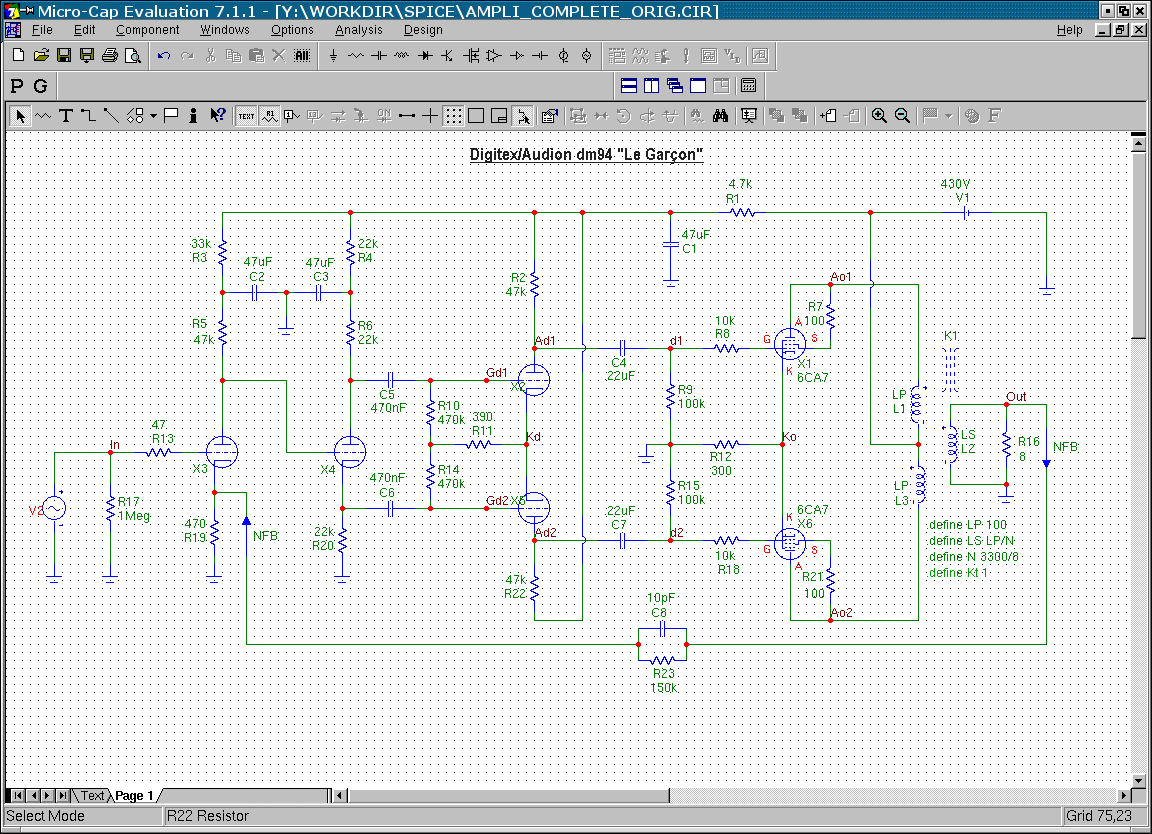The width and height of the screenshot is (1152, 834).
Task: Go to last page tab arrow
Action: coord(62,795)
